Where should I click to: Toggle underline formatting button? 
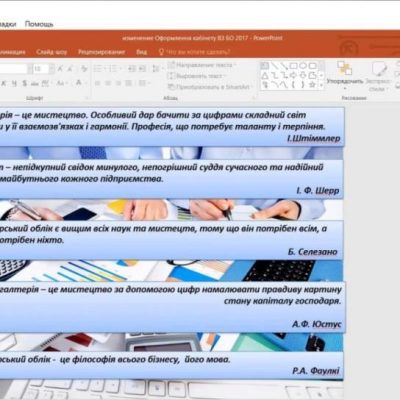14,83
